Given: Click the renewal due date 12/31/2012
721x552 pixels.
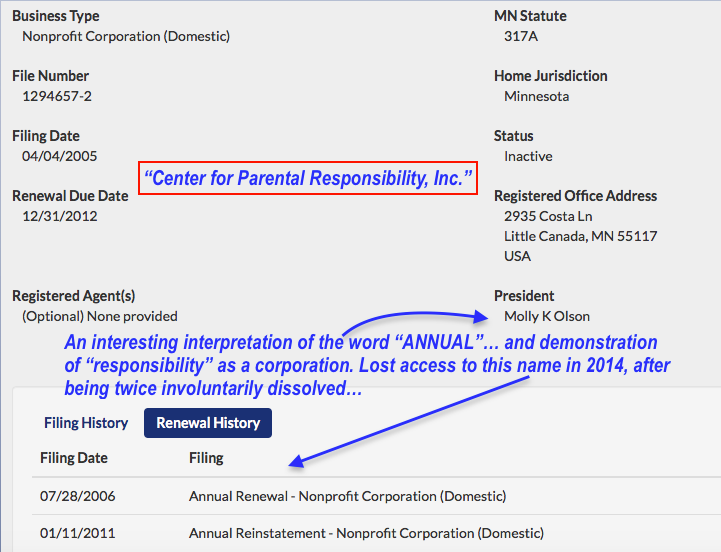Looking at the screenshot, I should pyautogui.click(x=60, y=216).
